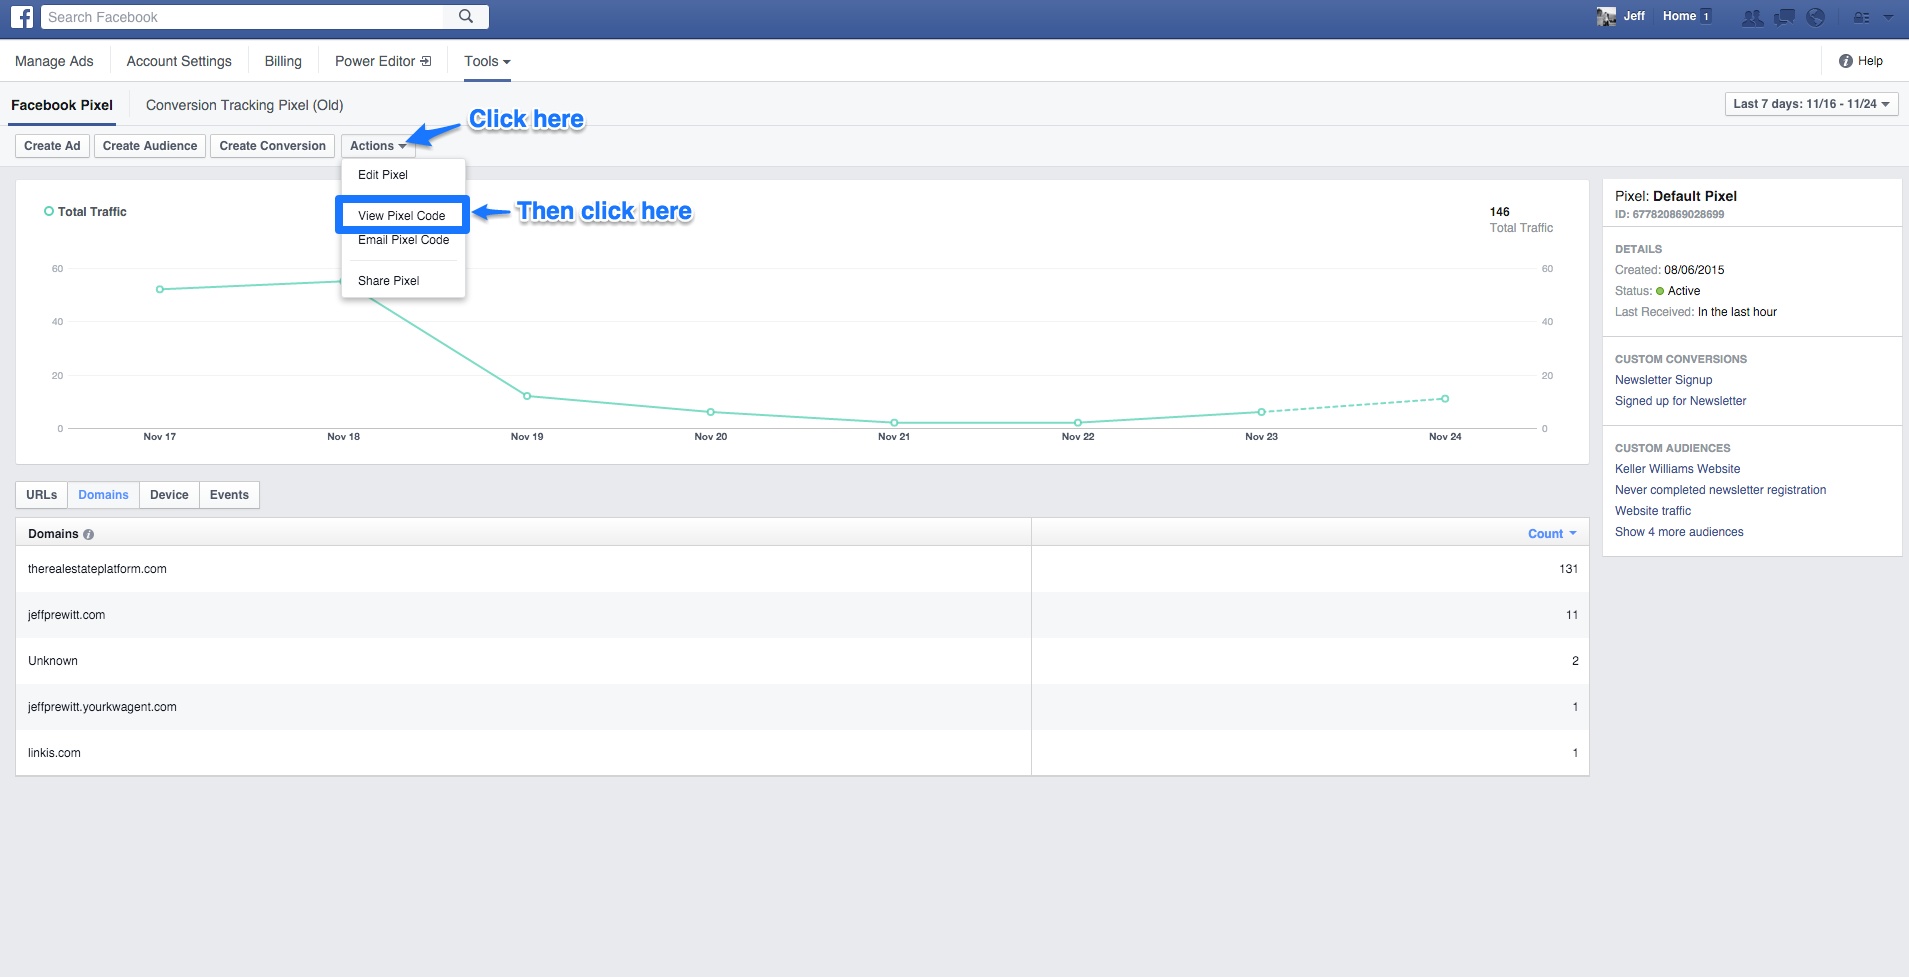Open Never completed newsletter registration audience

pyautogui.click(x=1720, y=490)
